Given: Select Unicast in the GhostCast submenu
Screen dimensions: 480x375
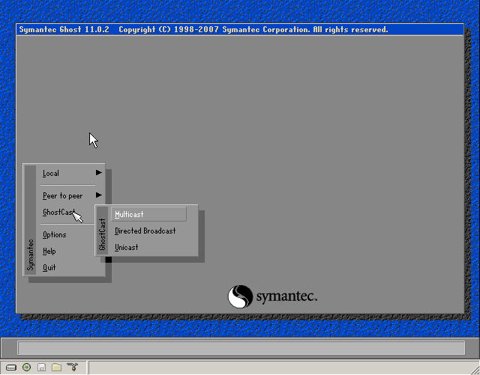Looking at the screenshot, I should (126, 247).
